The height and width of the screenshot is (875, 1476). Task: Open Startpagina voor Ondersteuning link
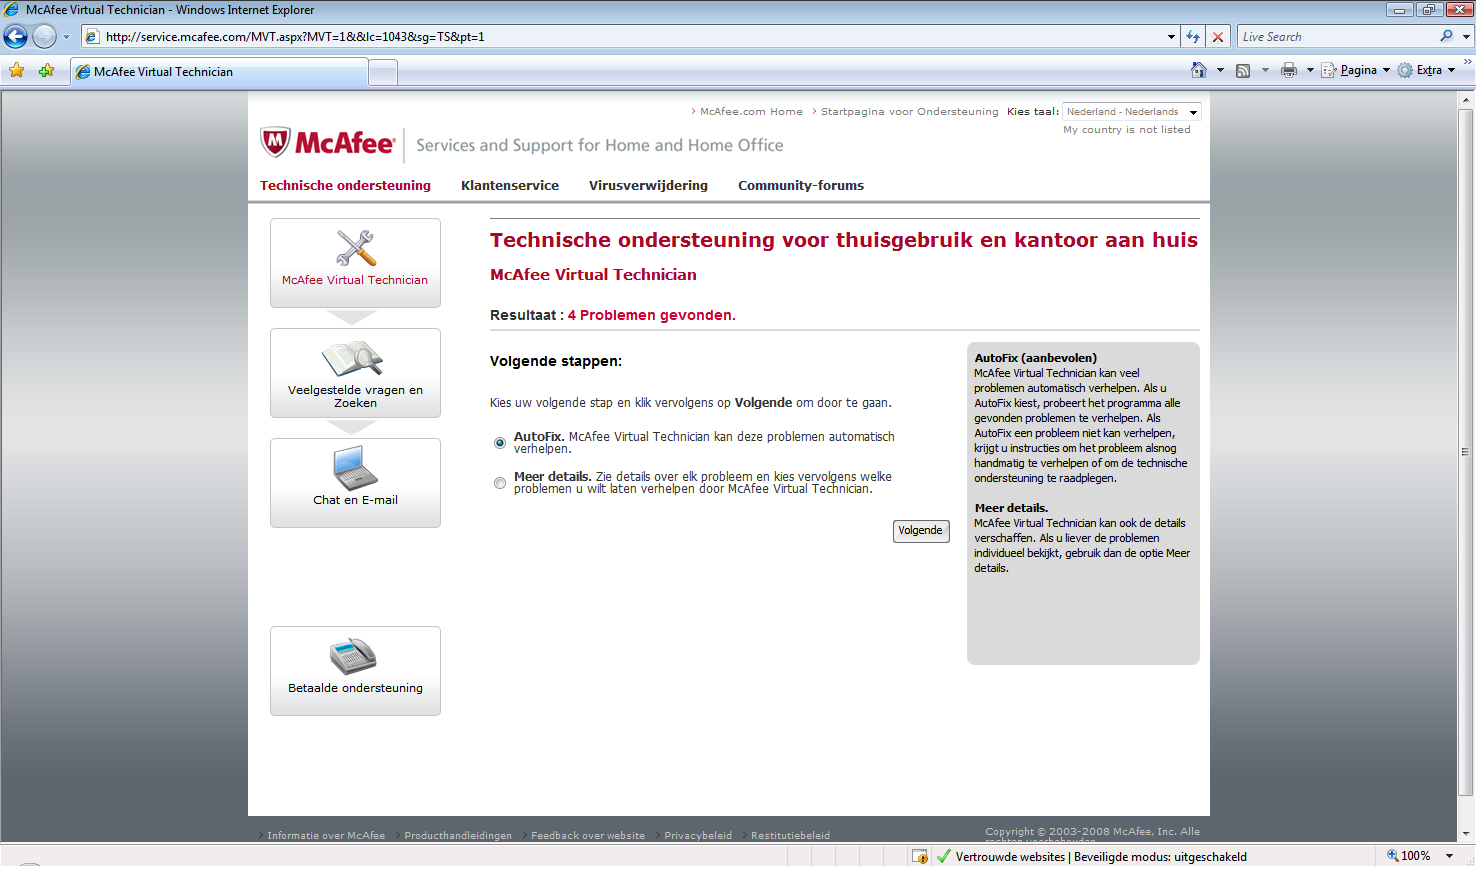909,112
